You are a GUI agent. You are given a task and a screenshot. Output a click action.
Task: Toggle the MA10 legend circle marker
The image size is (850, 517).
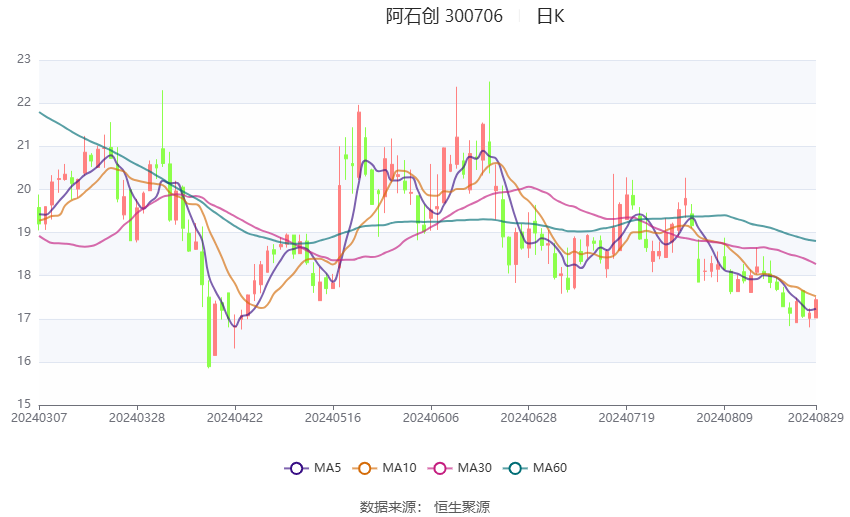click(365, 468)
